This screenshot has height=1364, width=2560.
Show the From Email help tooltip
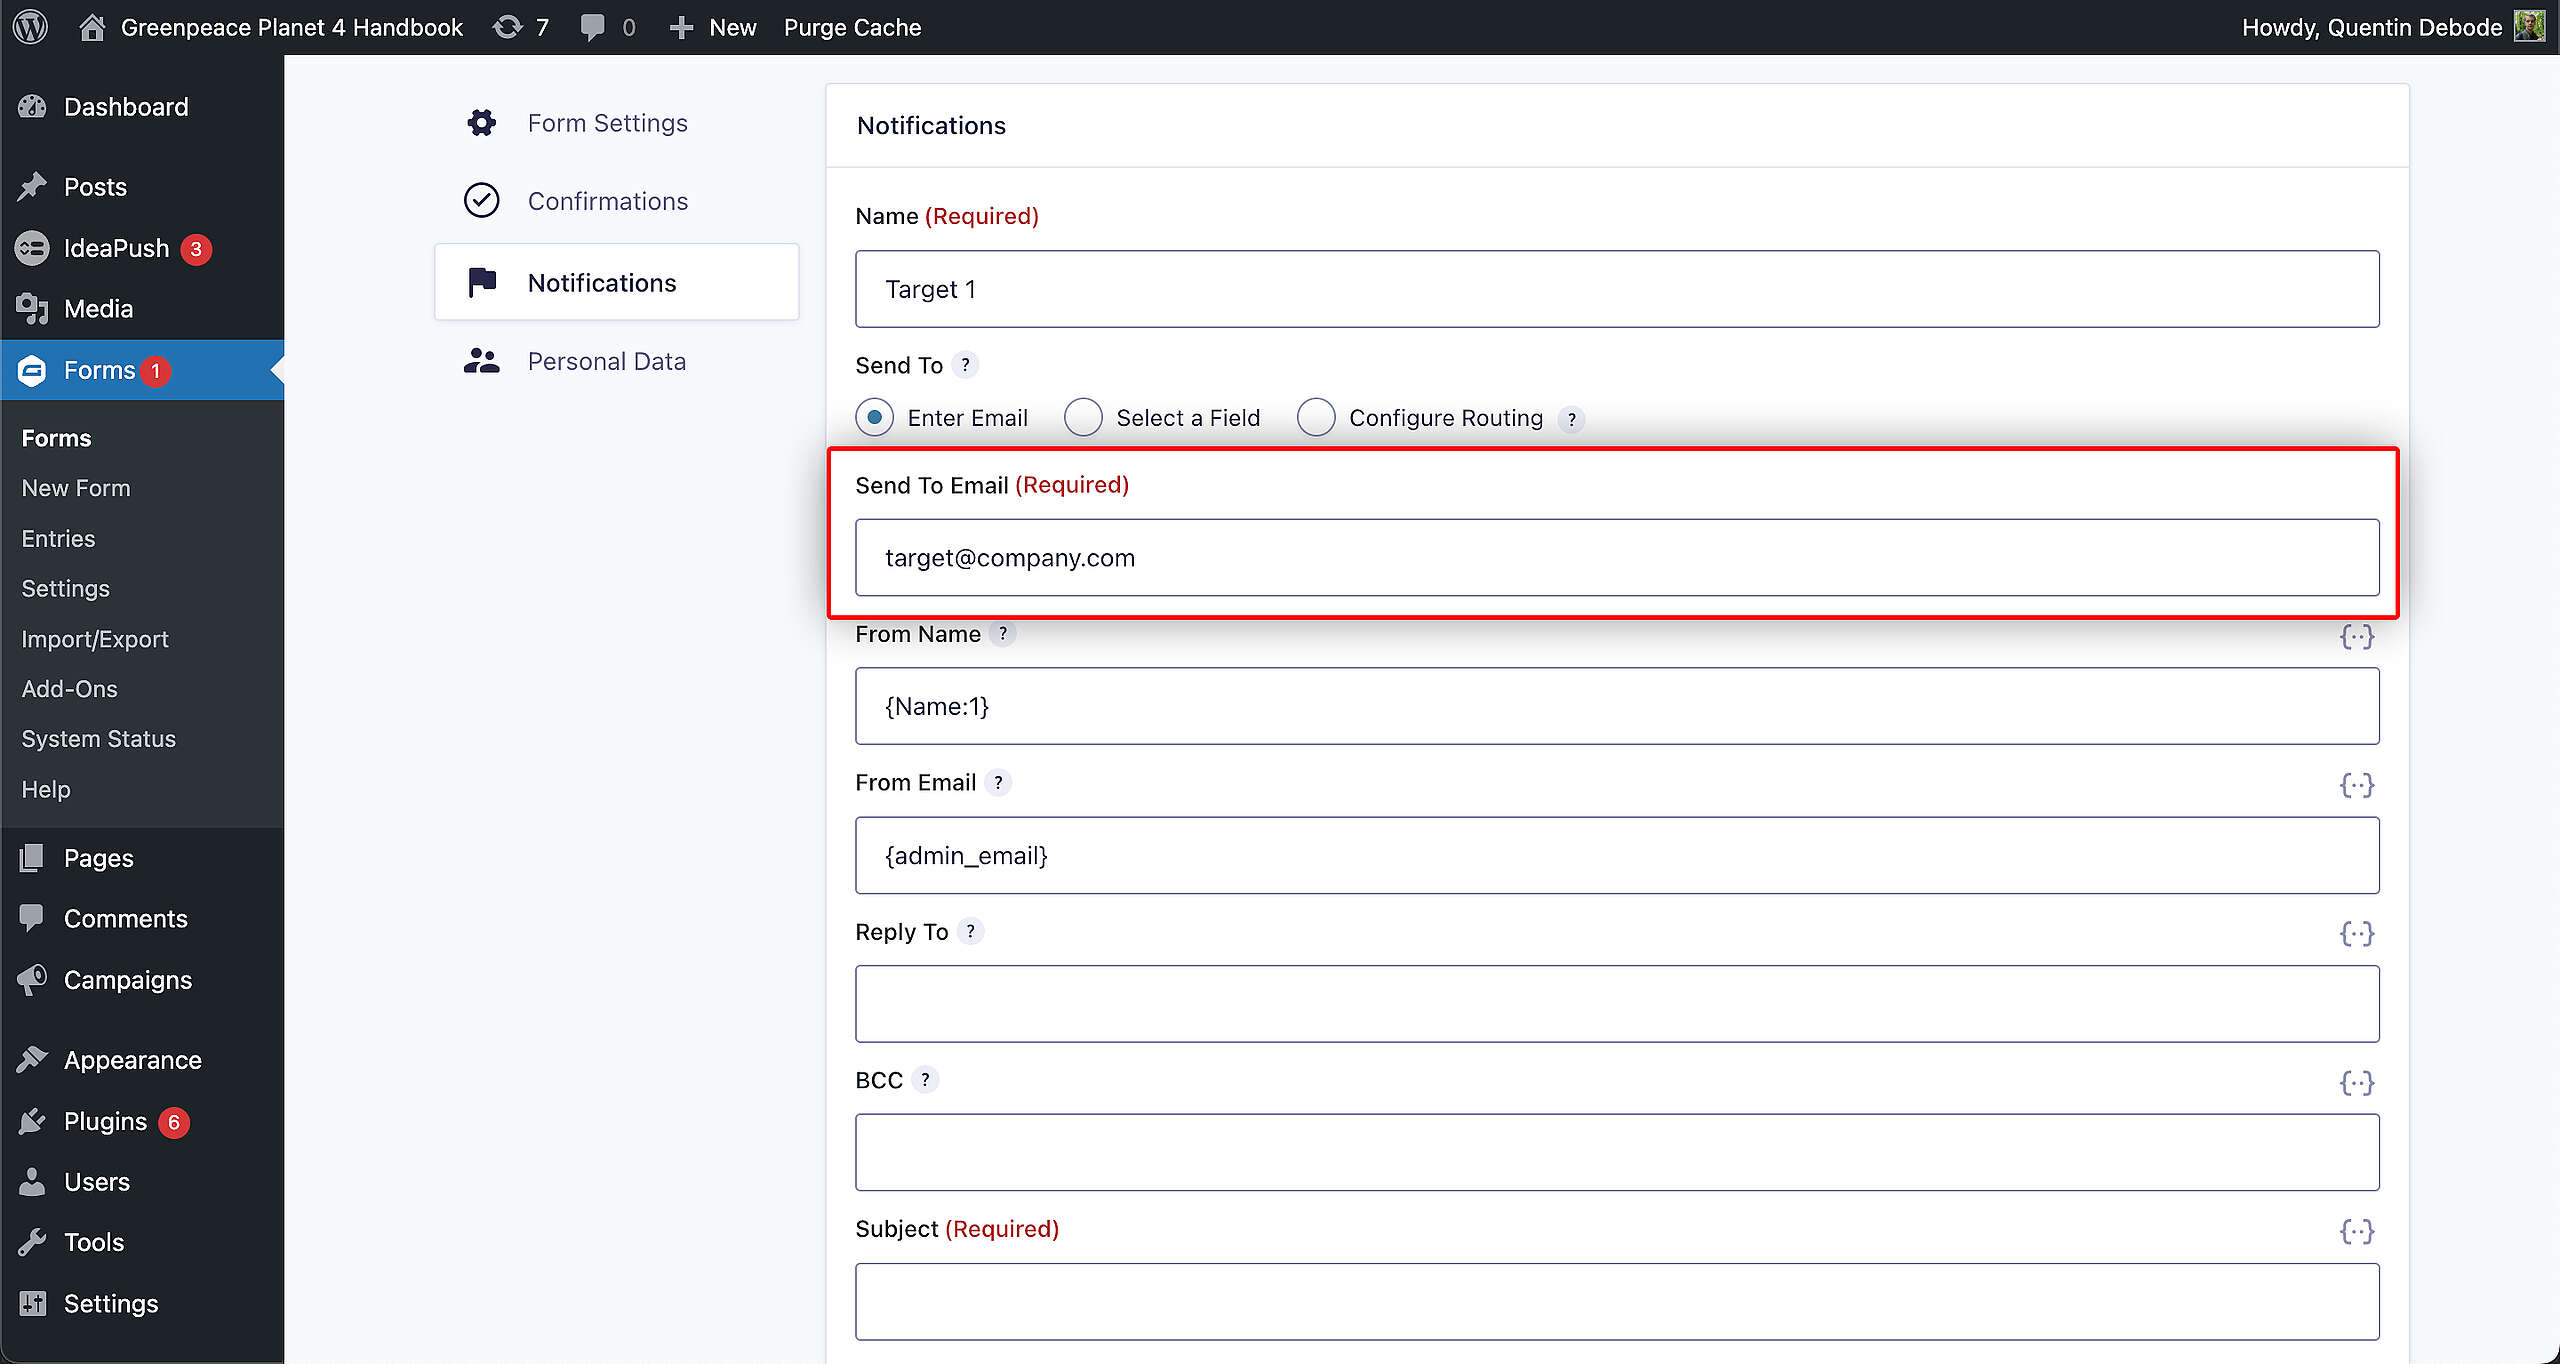[998, 783]
